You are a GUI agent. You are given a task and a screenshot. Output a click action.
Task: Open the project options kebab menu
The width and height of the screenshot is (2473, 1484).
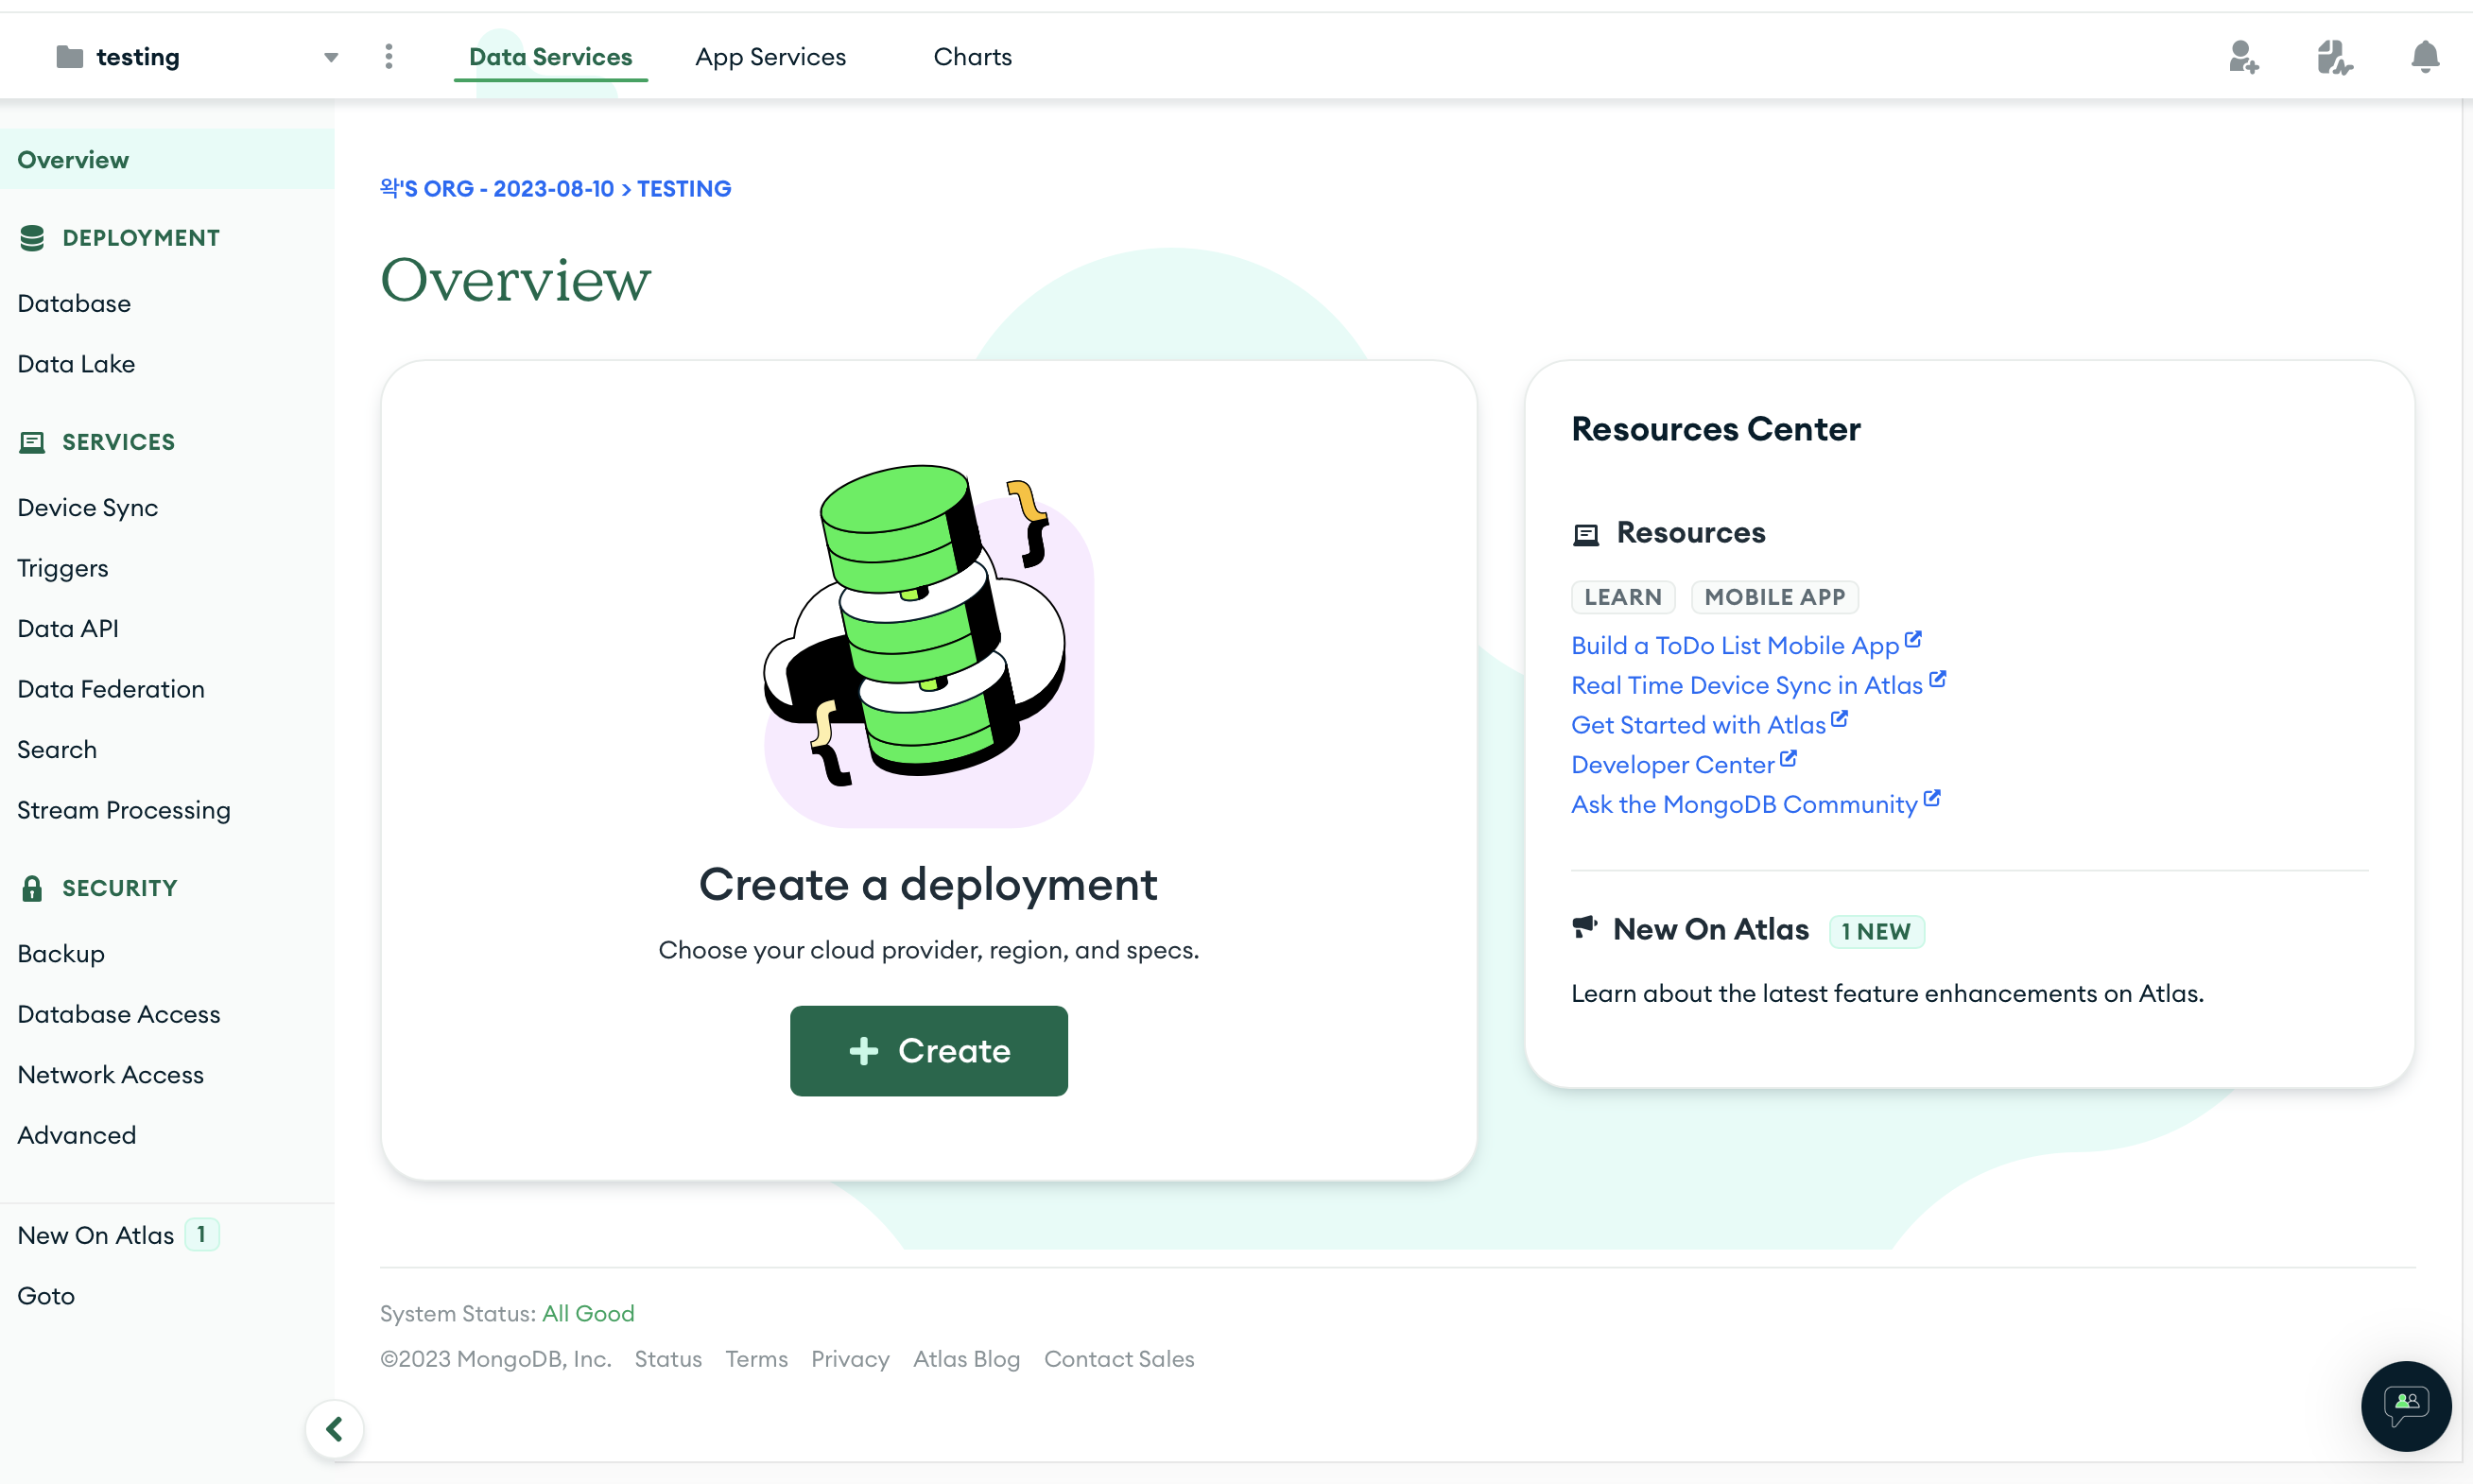[389, 57]
